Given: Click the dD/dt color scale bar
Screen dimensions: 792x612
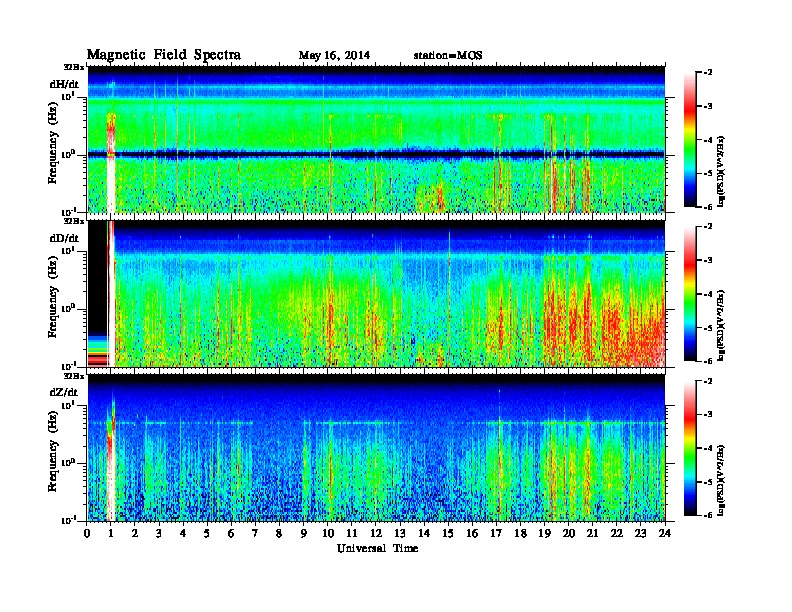Looking at the screenshot, I should point(690,294).
